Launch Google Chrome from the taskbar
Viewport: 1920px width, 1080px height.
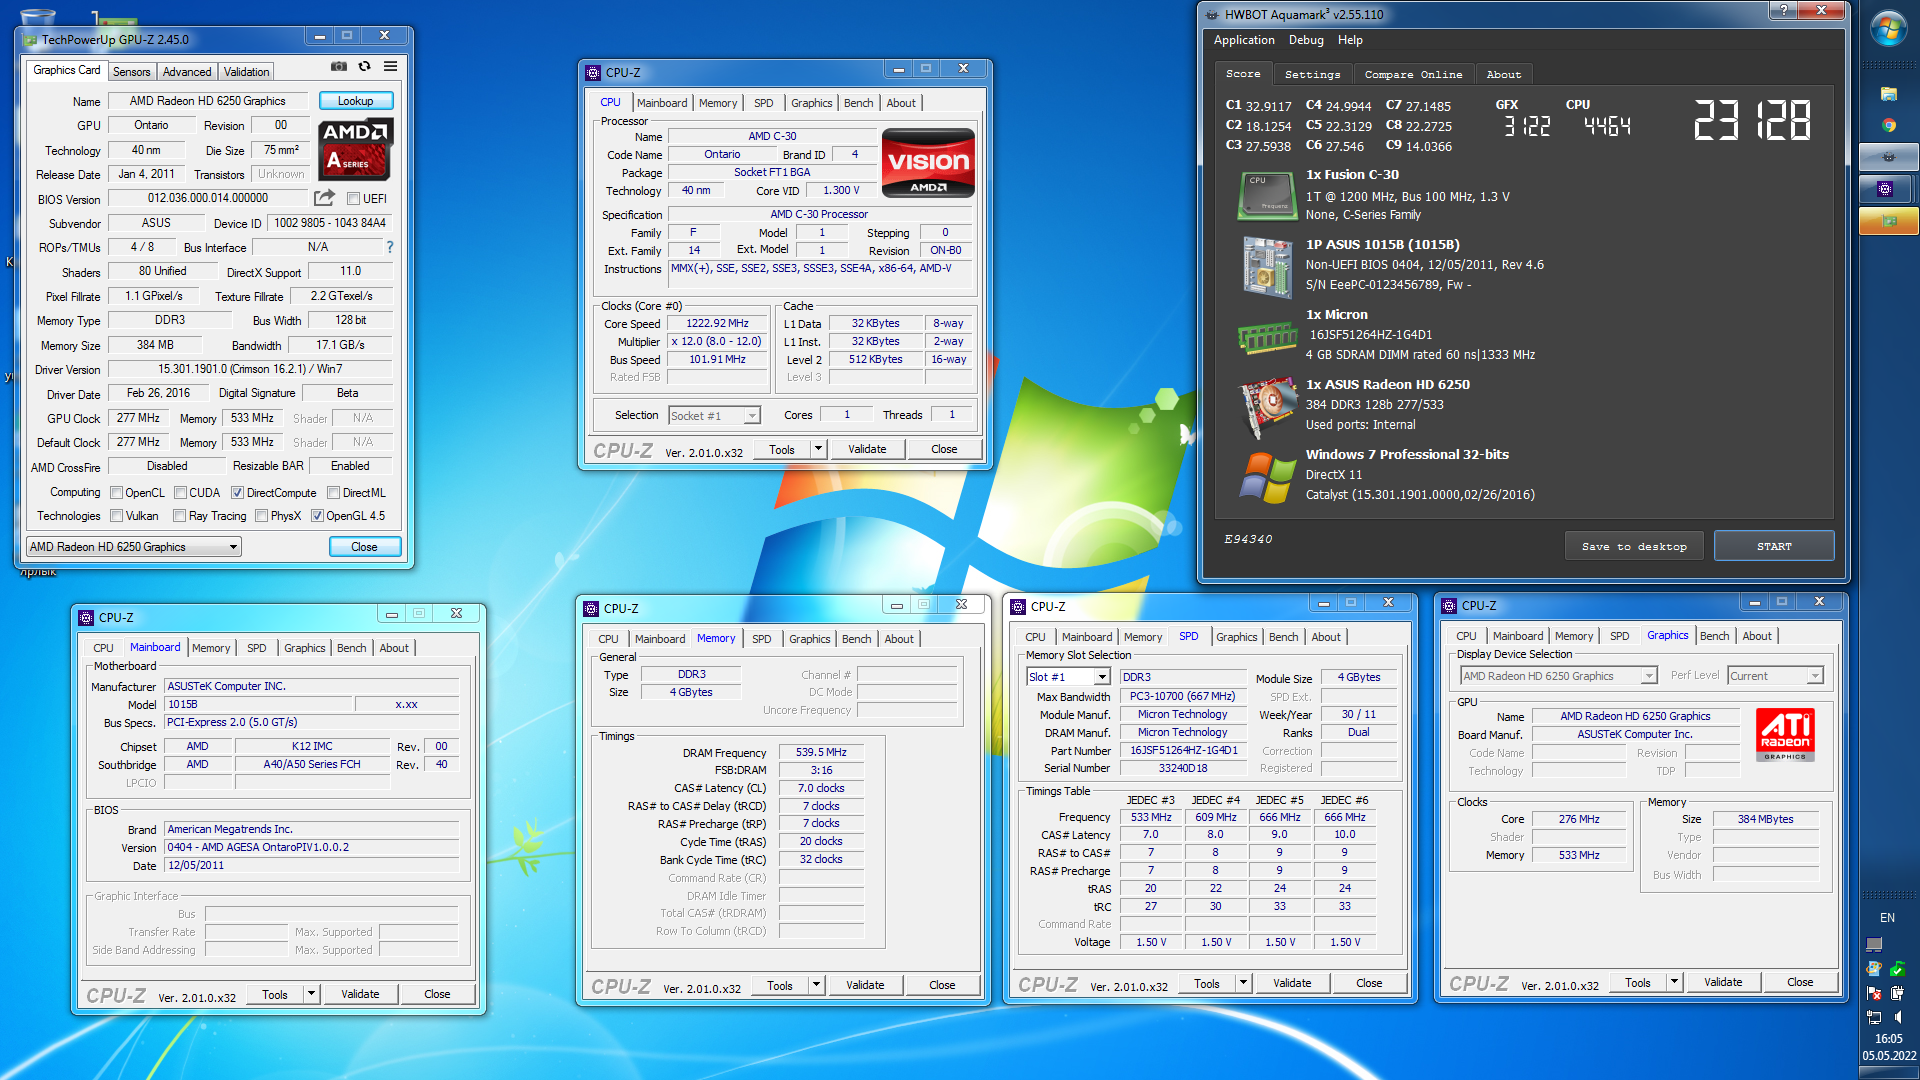click(x=1888, y=125)
